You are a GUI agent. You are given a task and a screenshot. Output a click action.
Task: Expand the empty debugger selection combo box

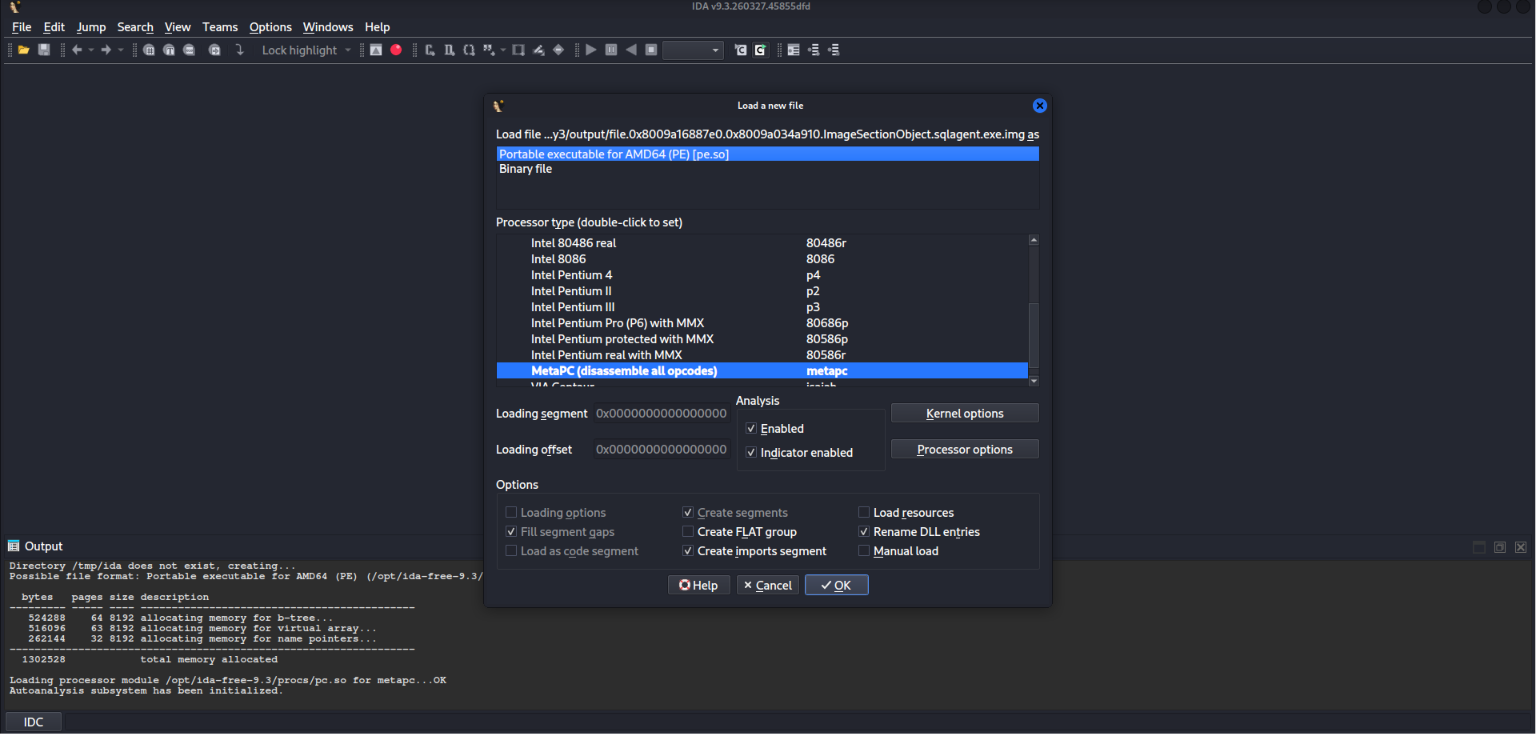click(692, 50)
